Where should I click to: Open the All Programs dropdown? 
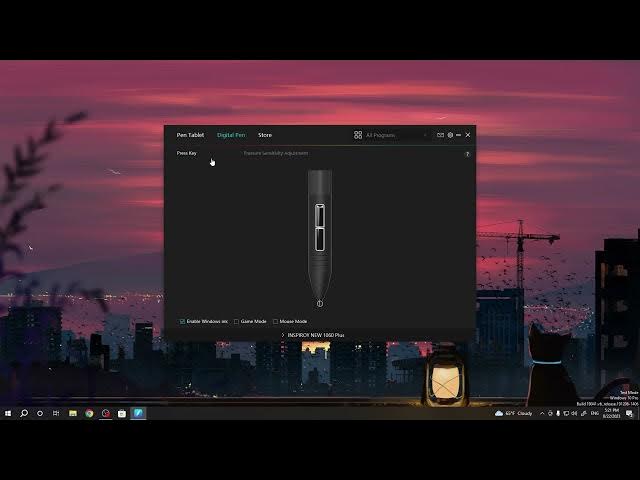[x=396, y=135]
